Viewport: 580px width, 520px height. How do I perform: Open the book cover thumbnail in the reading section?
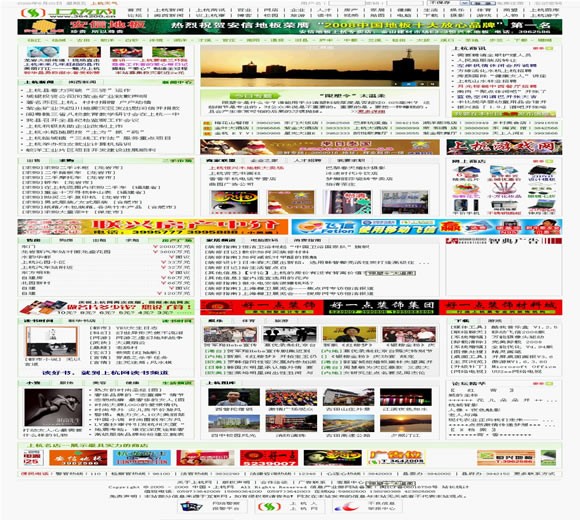(52, 341)
